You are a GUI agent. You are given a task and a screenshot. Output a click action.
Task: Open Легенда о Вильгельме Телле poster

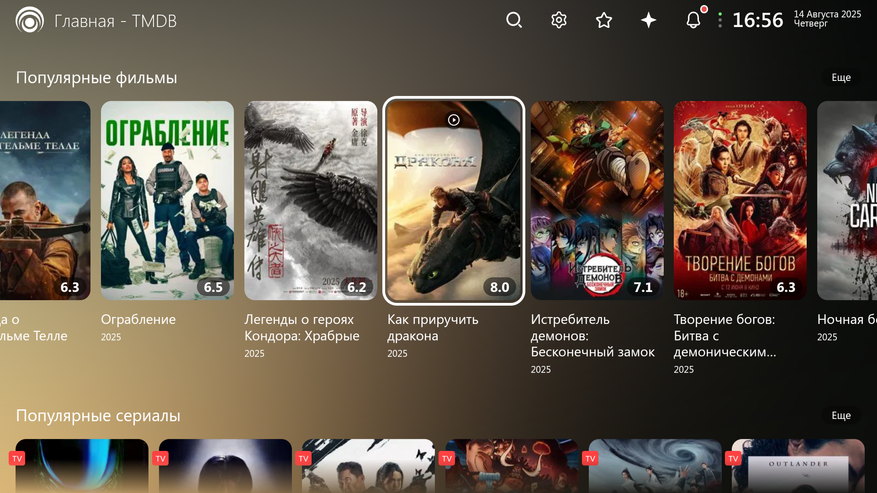(x=45, y=200)
